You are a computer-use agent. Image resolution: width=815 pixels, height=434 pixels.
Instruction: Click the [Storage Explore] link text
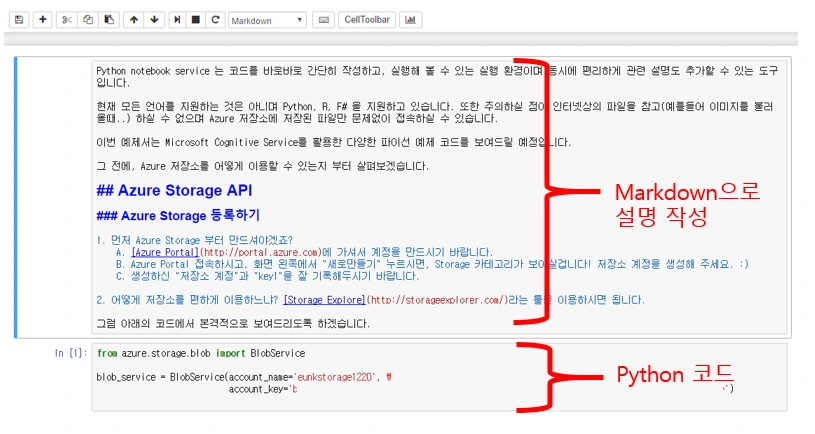325,300
